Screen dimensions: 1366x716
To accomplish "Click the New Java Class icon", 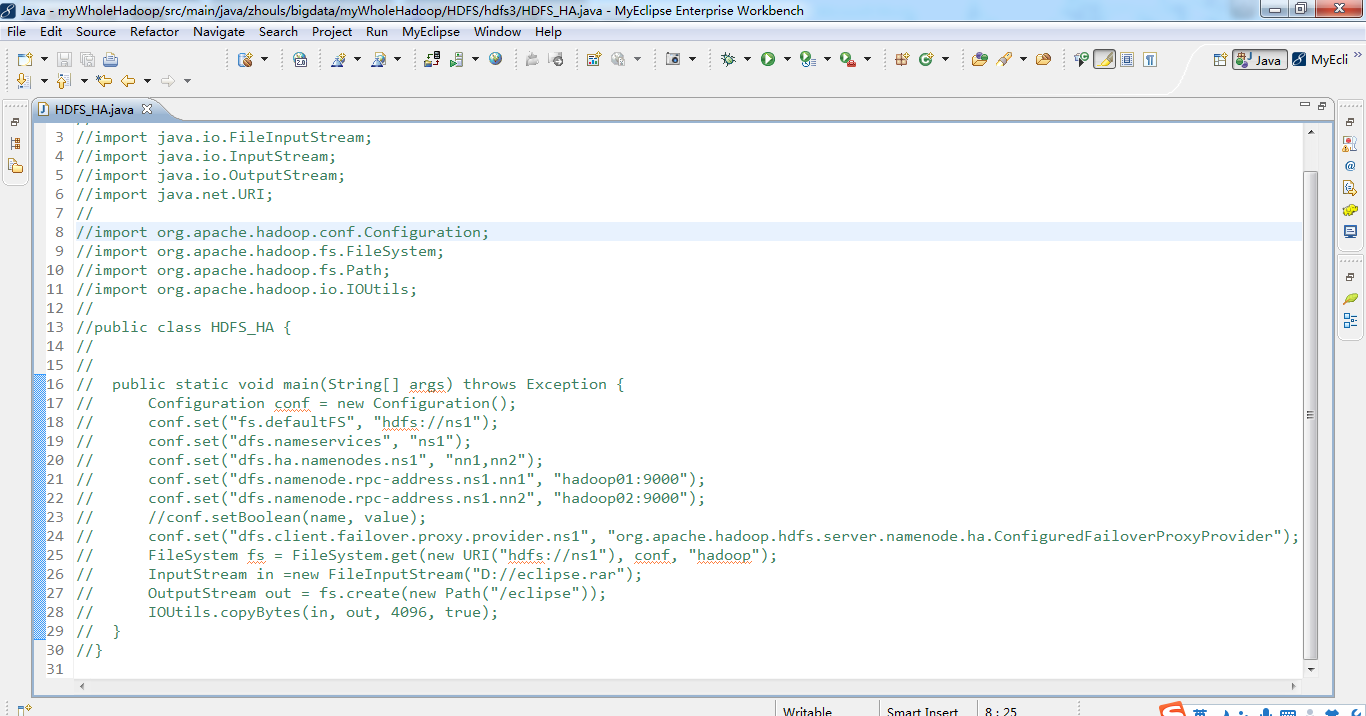I will point(926,59).
